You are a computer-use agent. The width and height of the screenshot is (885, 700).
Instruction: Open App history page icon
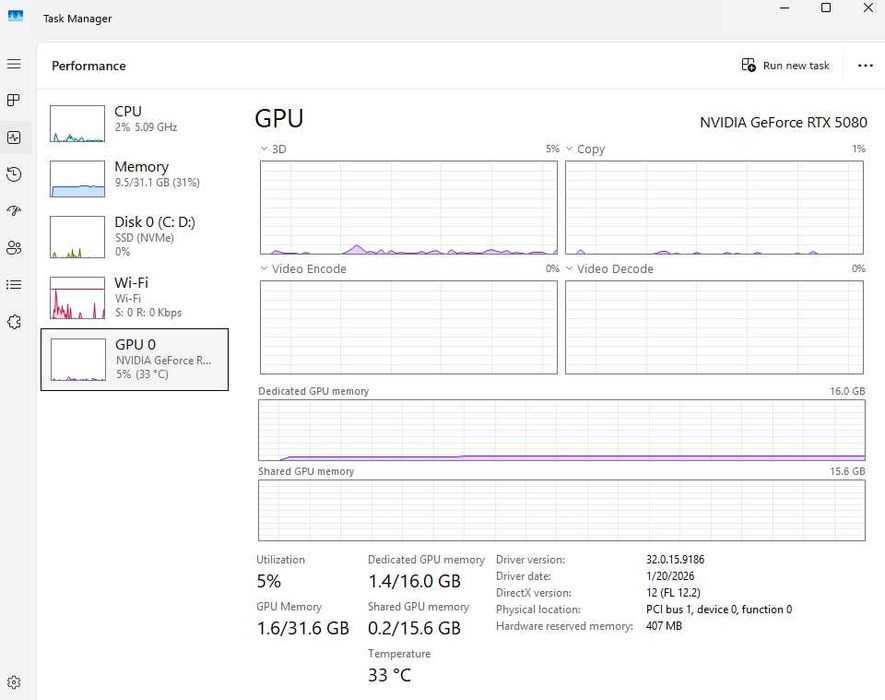(x=14, y=174)
